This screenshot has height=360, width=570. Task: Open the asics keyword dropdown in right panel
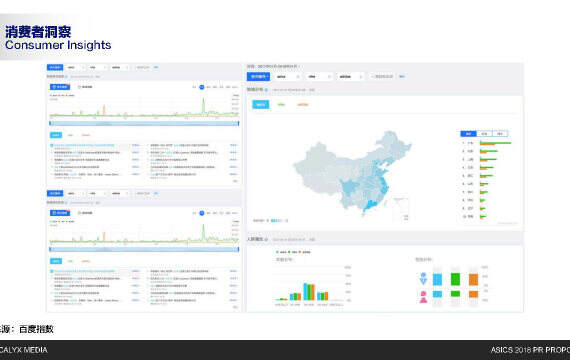(x=288, y=77)
